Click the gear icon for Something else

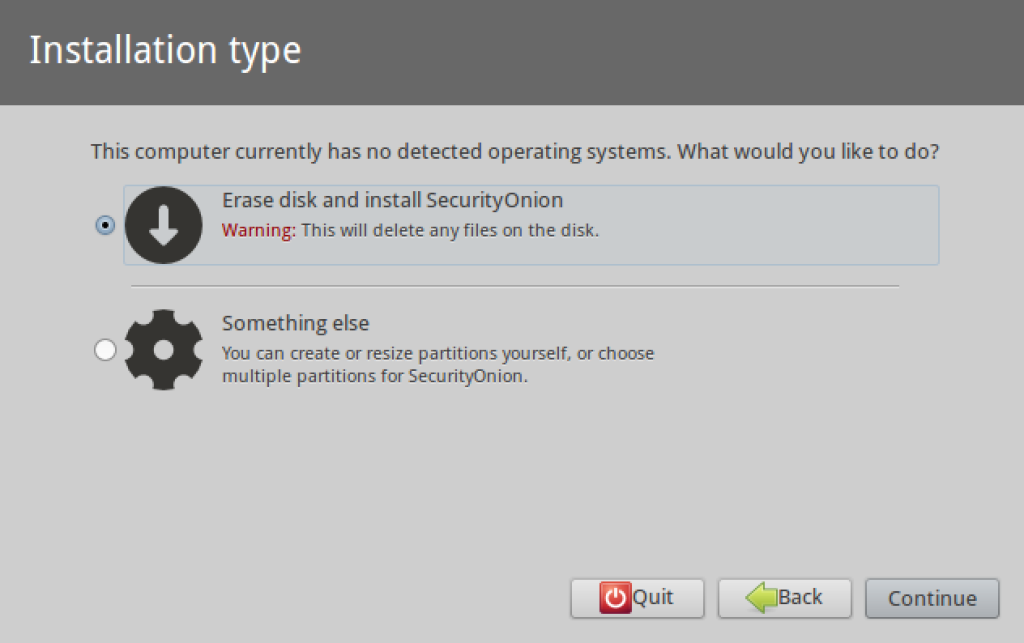coord(164,350)
